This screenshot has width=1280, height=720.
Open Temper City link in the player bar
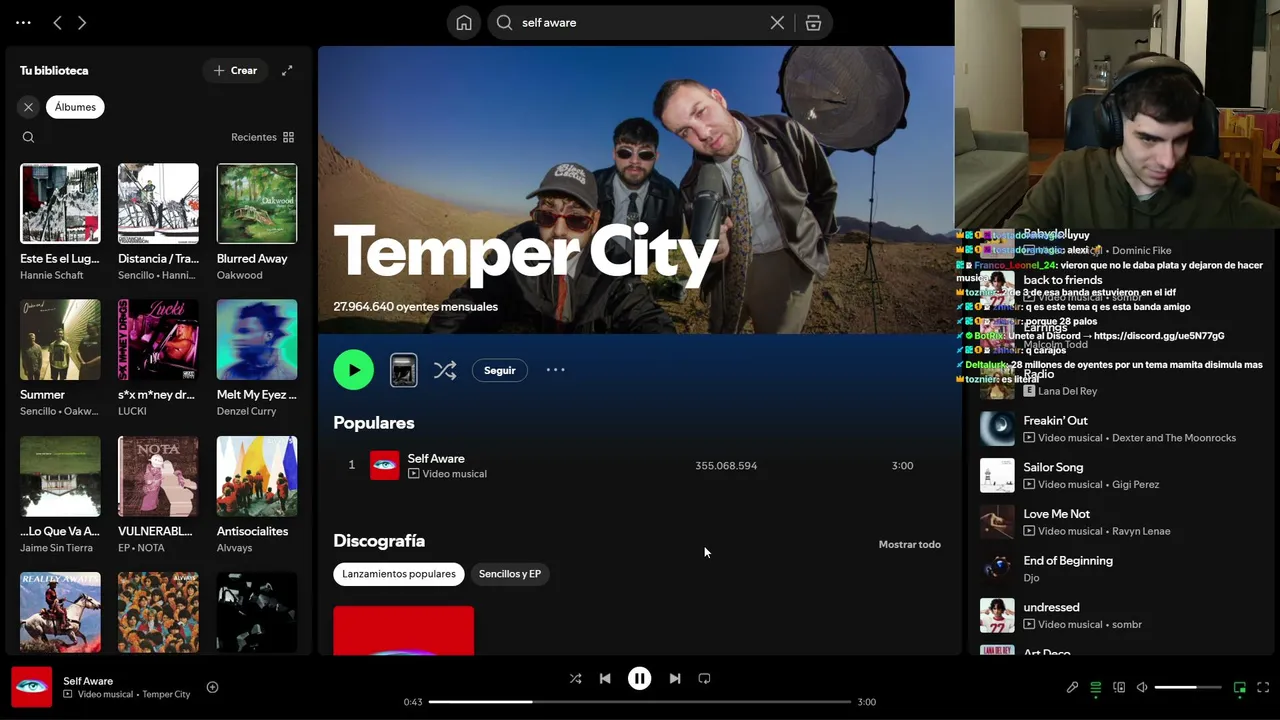(x=166, y=695)
